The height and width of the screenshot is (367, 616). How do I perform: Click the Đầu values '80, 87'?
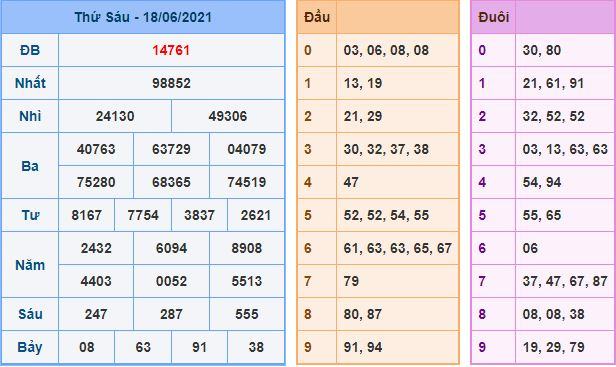pos(363,314)
